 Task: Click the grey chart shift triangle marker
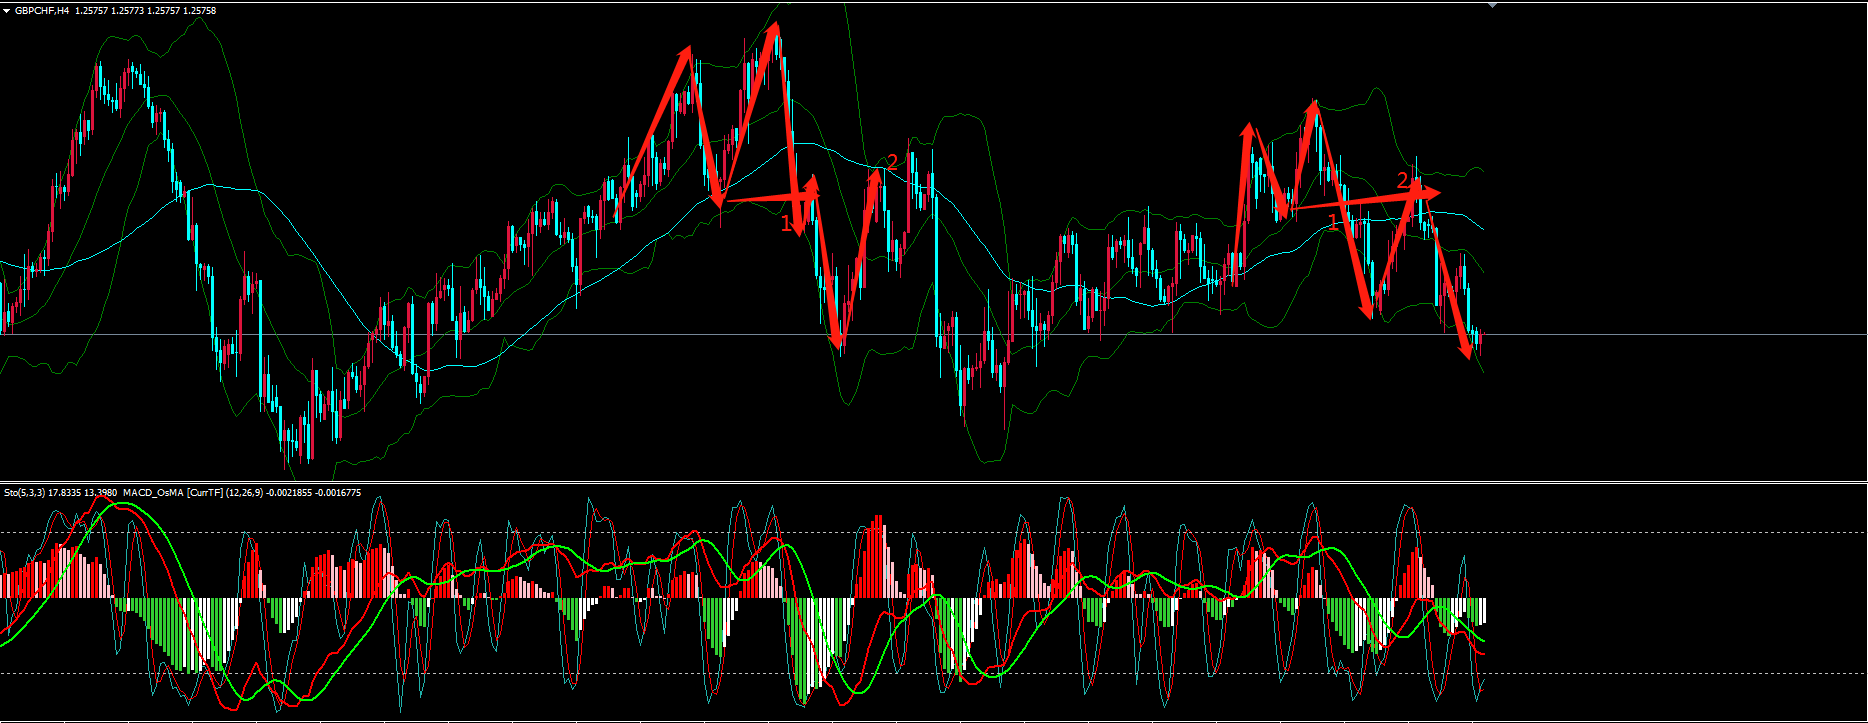coord(1493,5)
